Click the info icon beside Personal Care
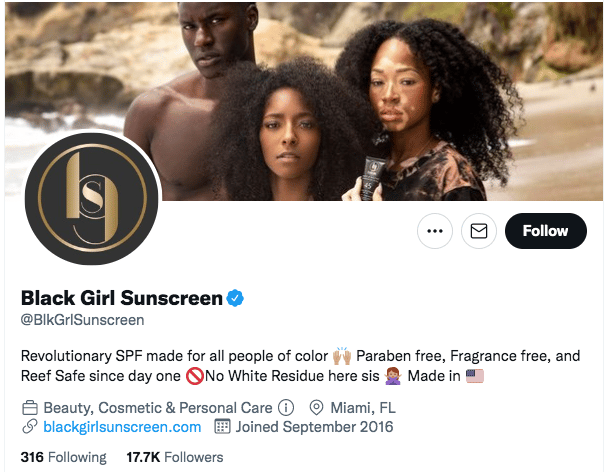This screenshot has height=472, width=609. 286,408
